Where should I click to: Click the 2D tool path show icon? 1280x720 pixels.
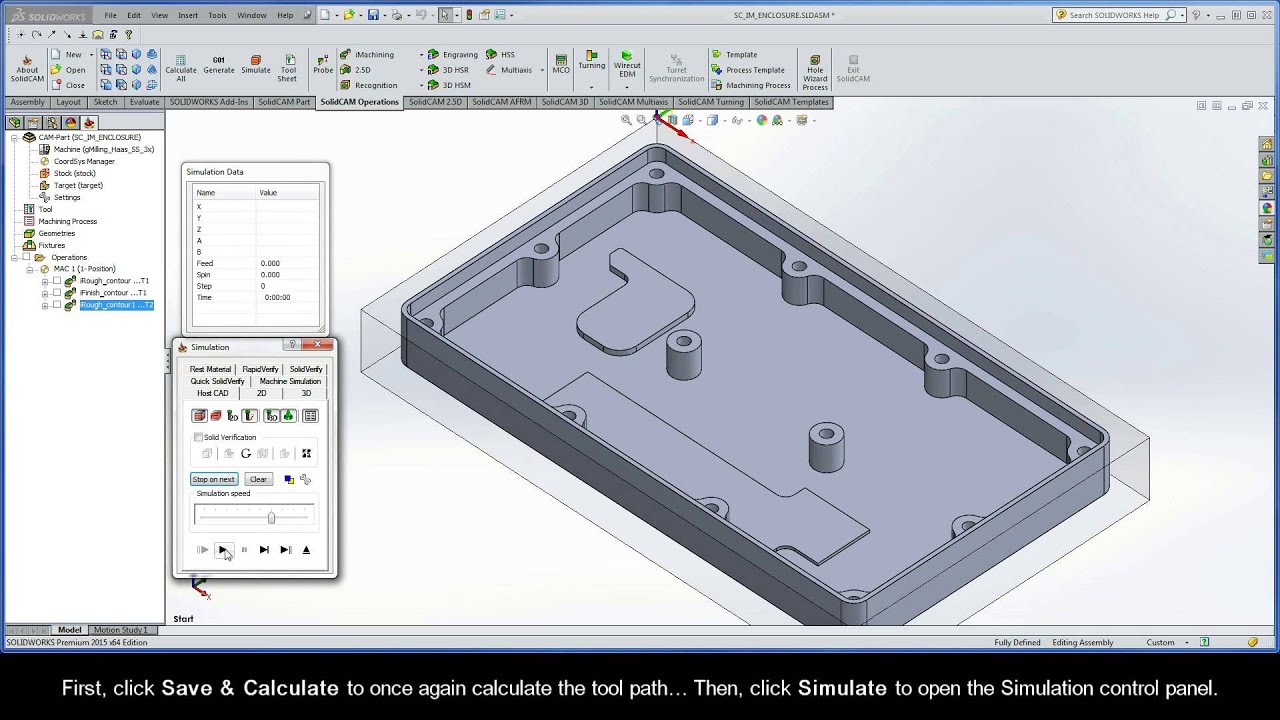(x=233, y=416)
